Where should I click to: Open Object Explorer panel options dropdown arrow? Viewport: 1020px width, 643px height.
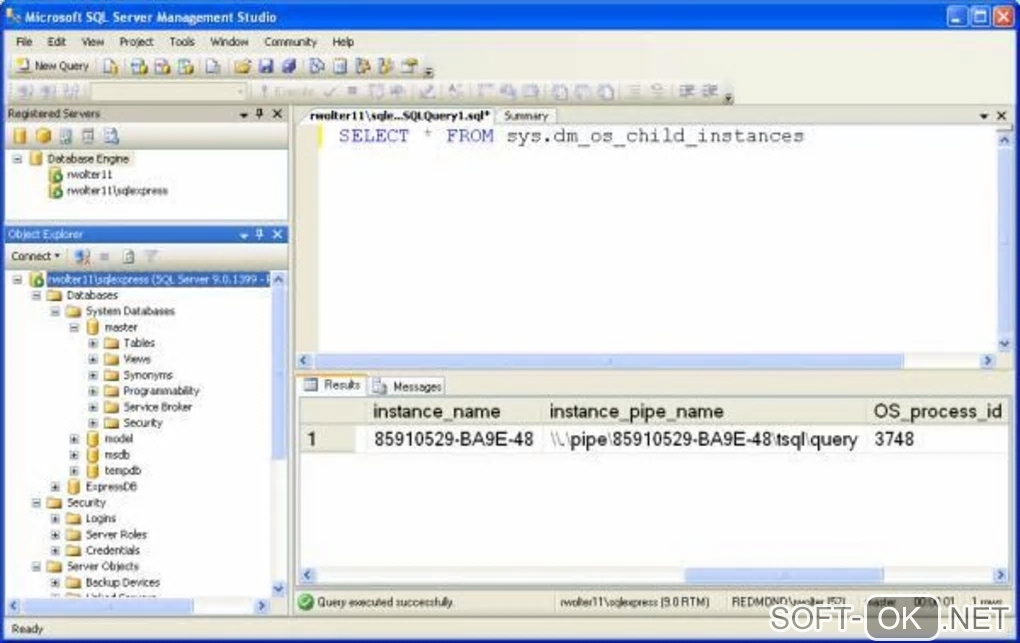pos(243,235)
